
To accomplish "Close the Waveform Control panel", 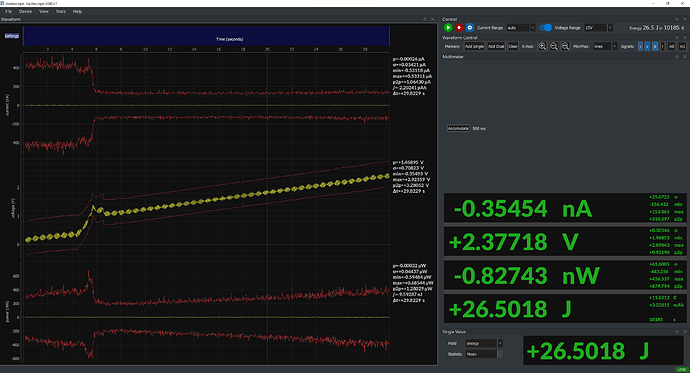I will (685, 38).
